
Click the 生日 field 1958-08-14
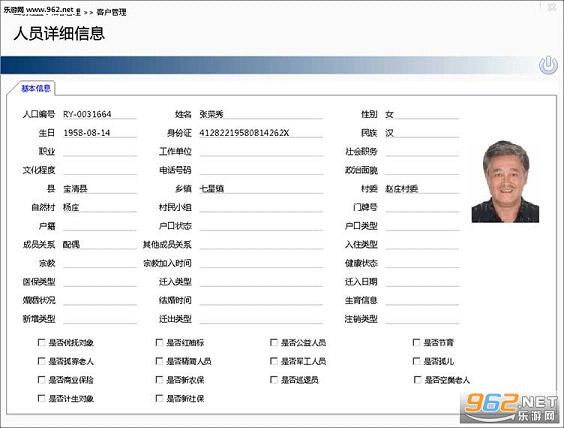tap(100, 133)
